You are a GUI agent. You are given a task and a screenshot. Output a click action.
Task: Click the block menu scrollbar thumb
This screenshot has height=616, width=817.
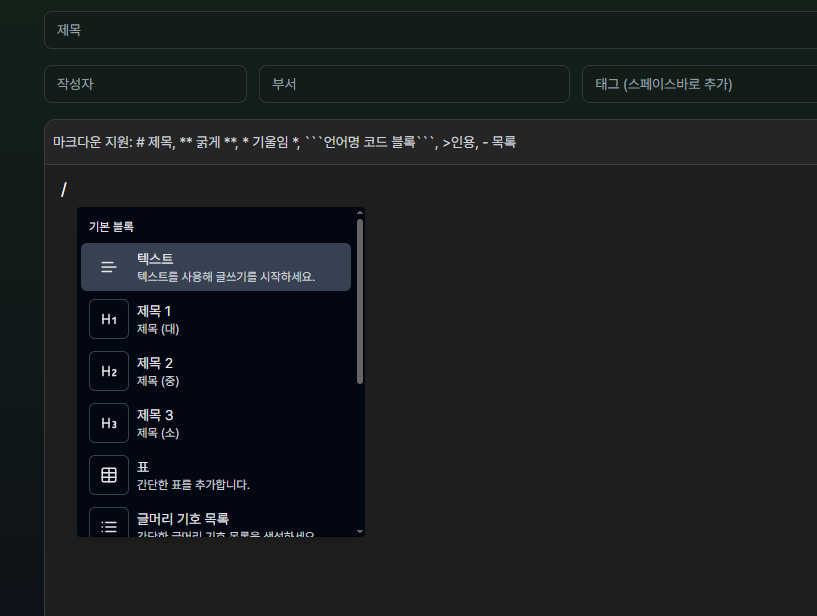pyautogui.click(x=360, y=300)
